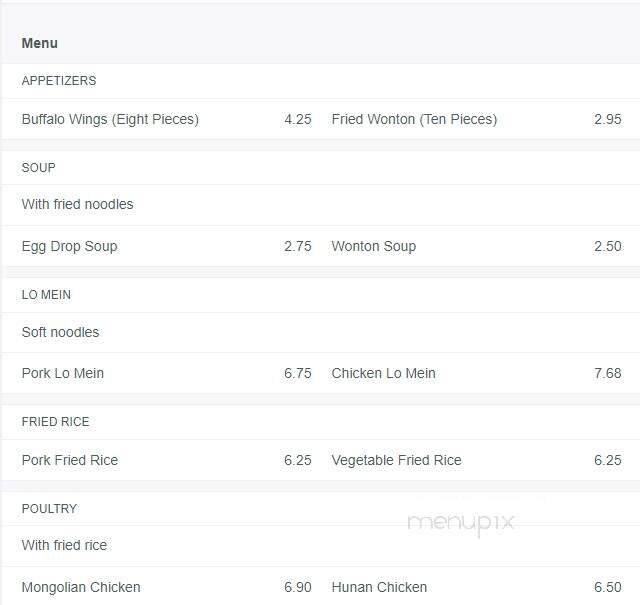Select Fried Wonton (Ten Pieces) item
Image resolution: width=640 pixels, height=605 pixels.
414,119
